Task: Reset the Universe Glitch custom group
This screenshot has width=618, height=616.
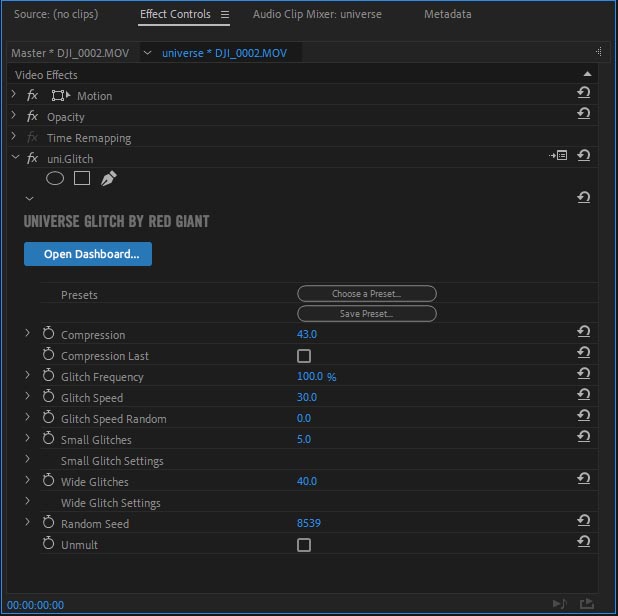Action: tap(583, 197)
